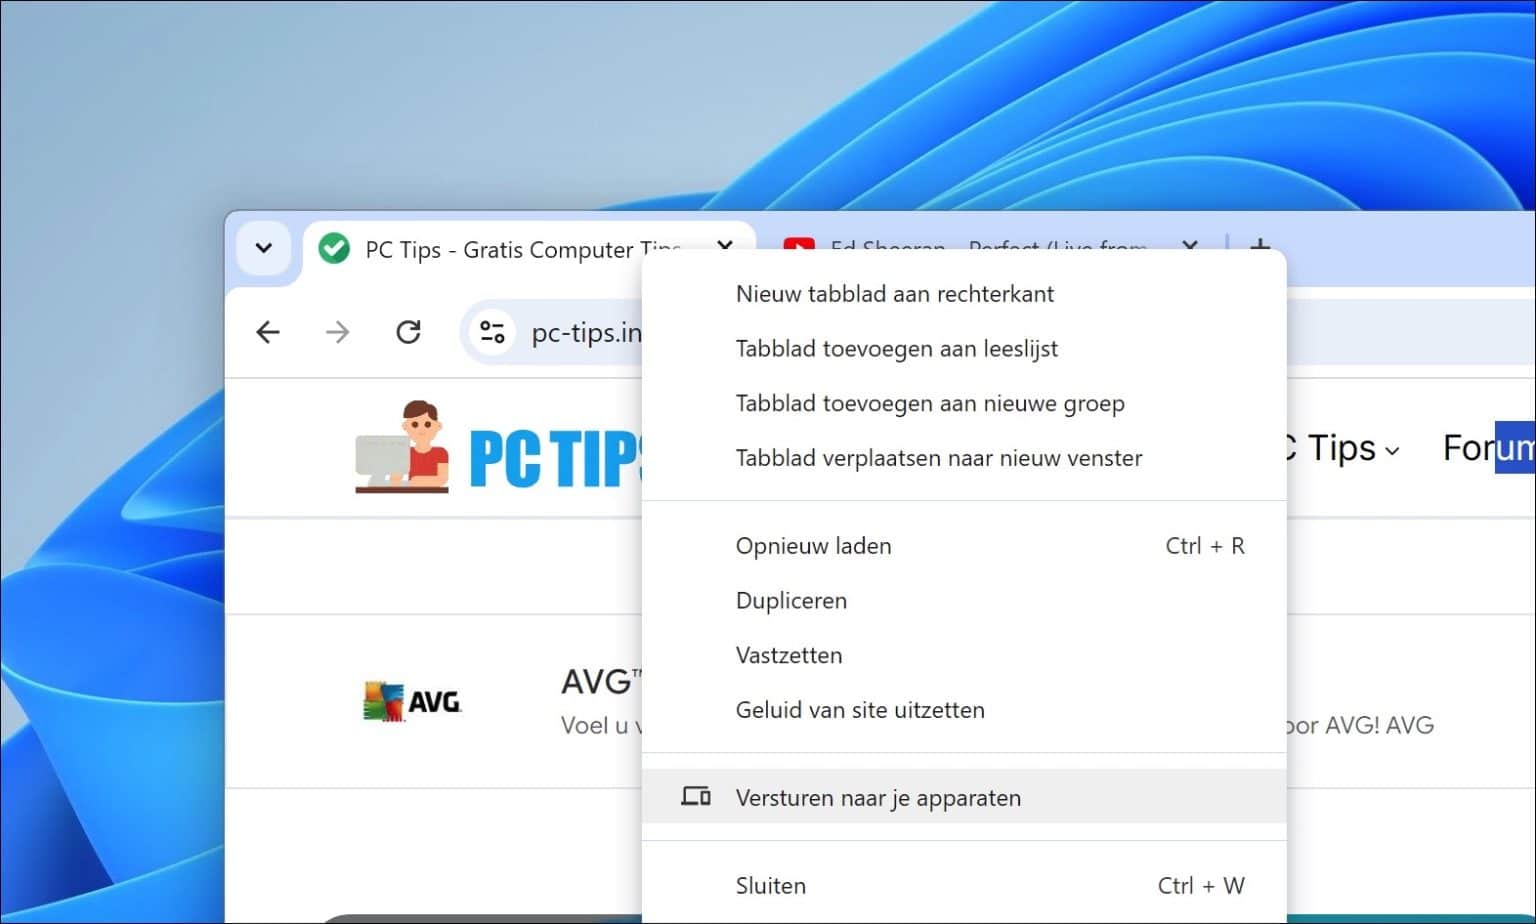Open the Forum link

[x=1488, y=448]
